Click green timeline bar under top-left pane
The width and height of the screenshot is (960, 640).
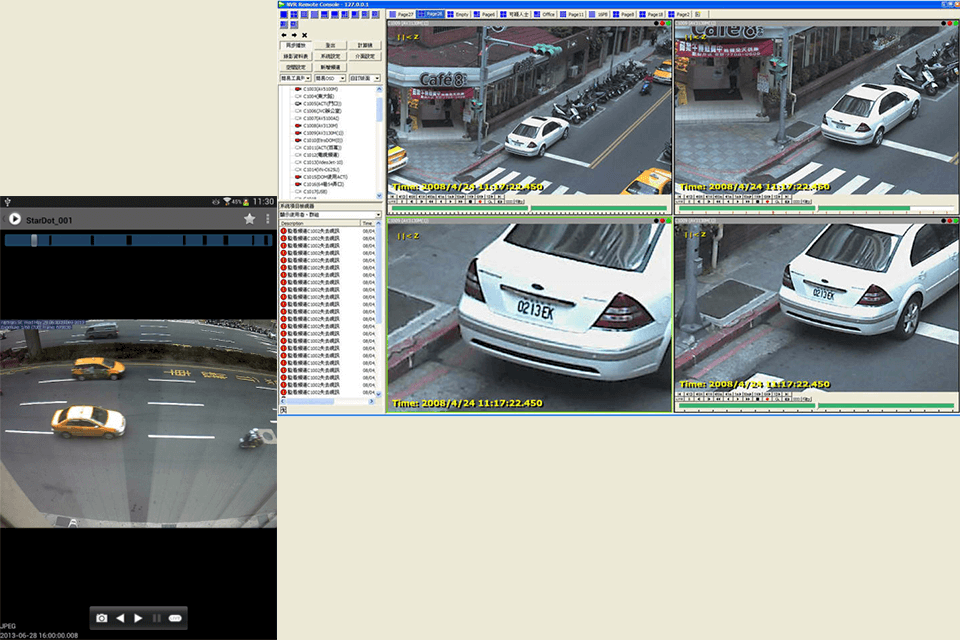pyautogui.click(x=530, y=209)
